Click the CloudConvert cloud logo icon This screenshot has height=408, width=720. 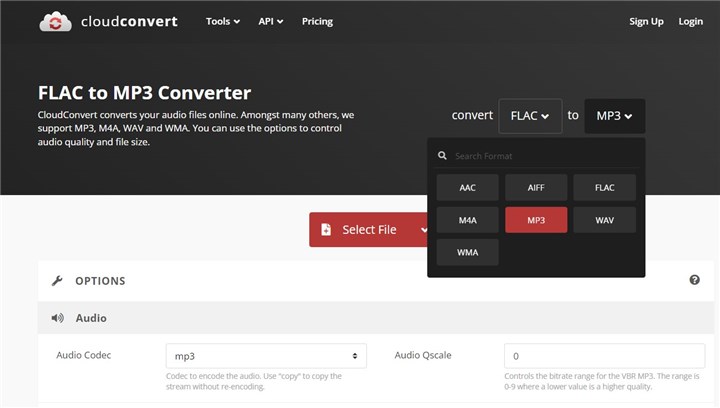point(56,22)
